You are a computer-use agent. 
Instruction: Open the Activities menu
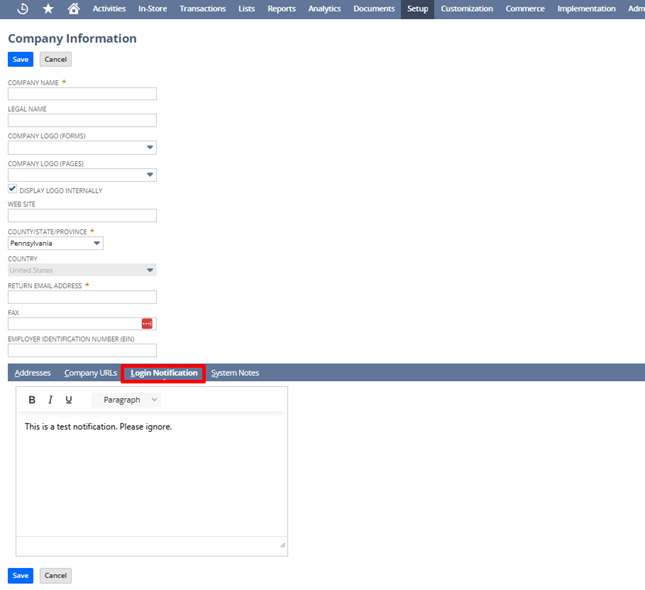tap(109, 9)
